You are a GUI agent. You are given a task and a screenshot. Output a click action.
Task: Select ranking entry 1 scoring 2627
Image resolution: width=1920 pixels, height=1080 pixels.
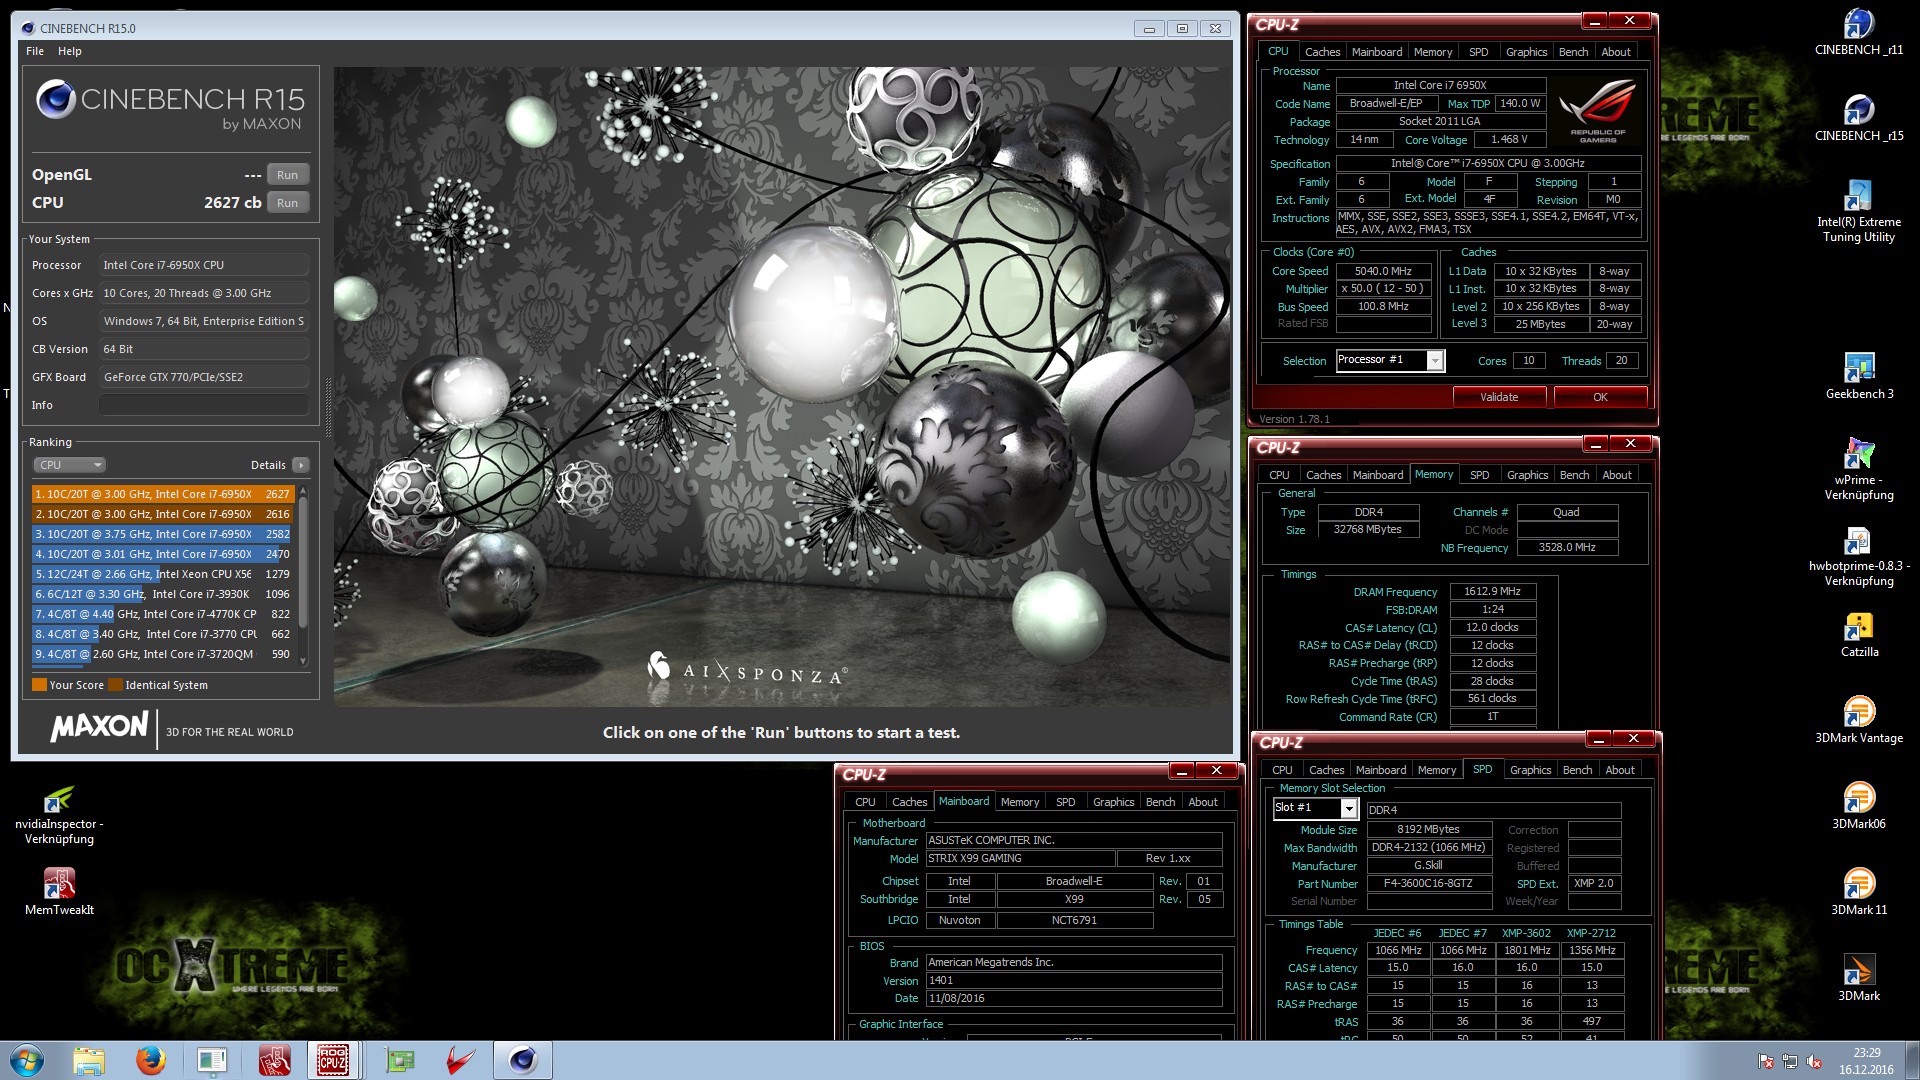click(x=162, y=494)
